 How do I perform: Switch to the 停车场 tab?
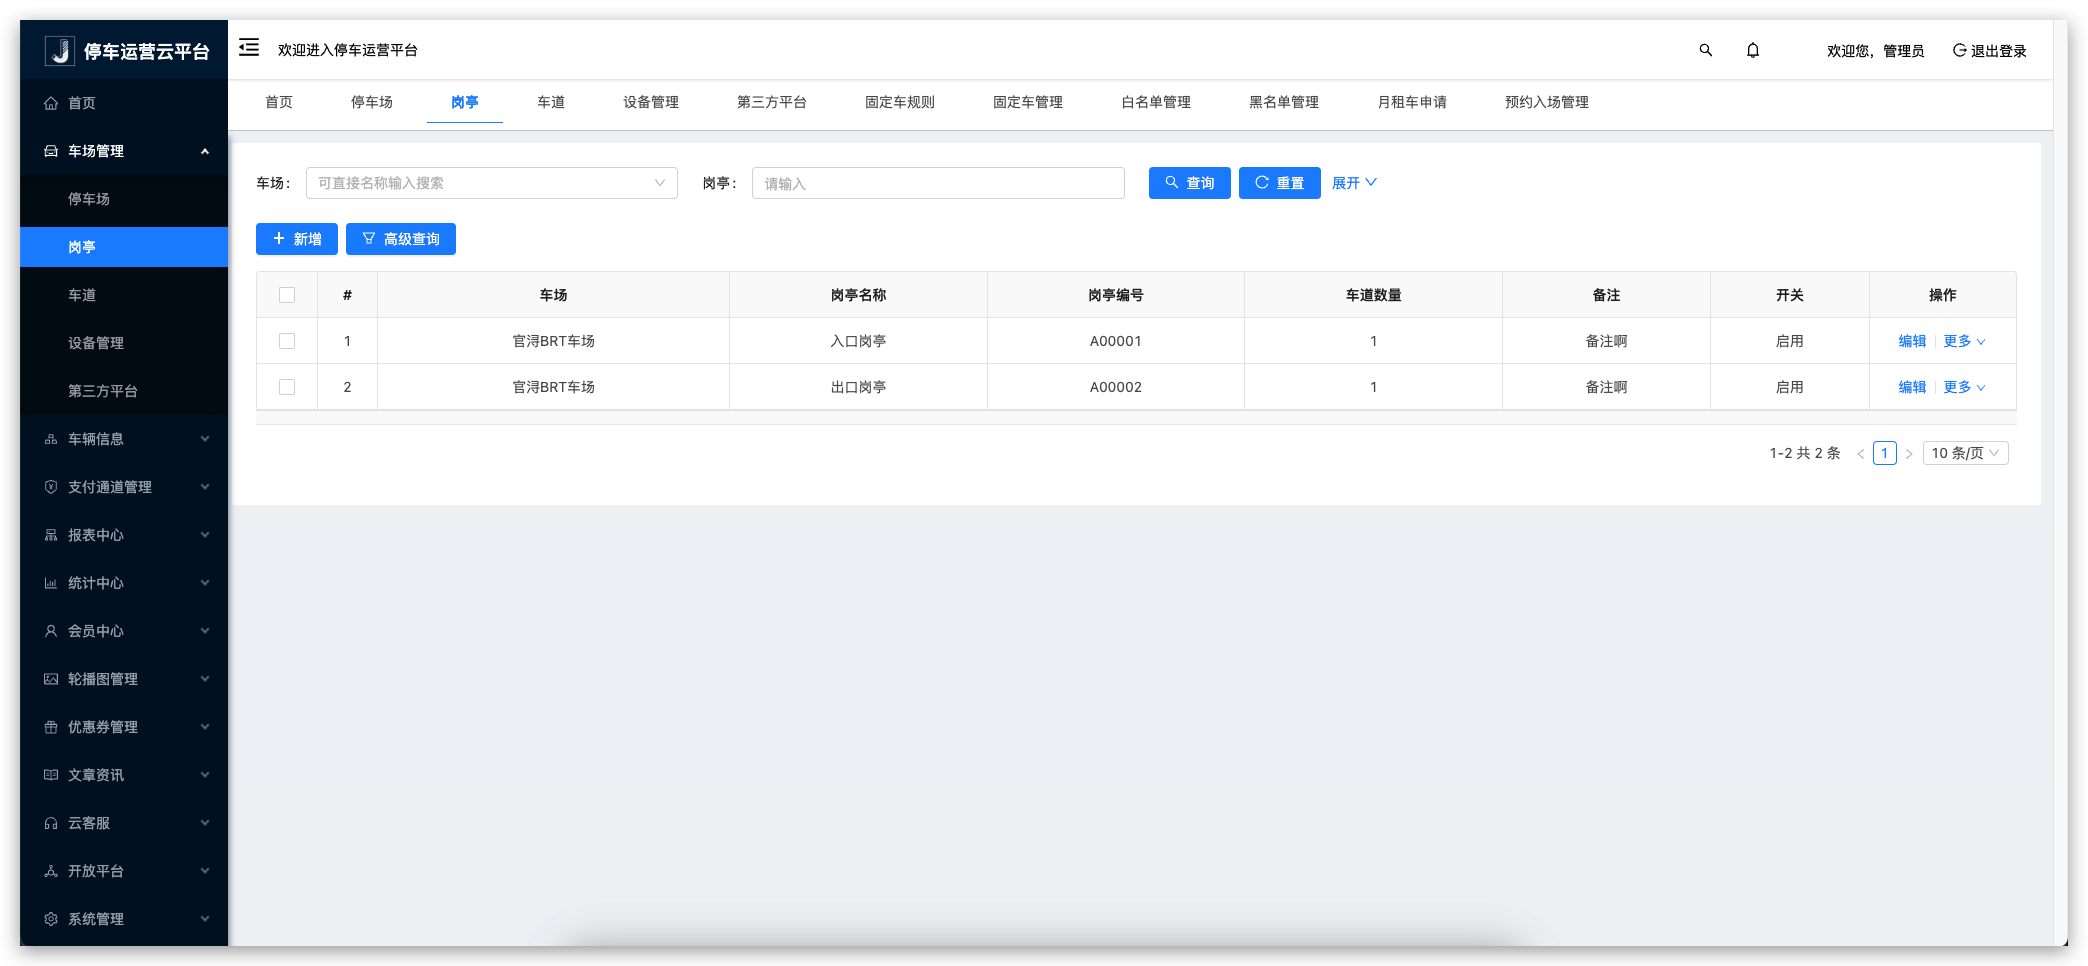(372, 102)
